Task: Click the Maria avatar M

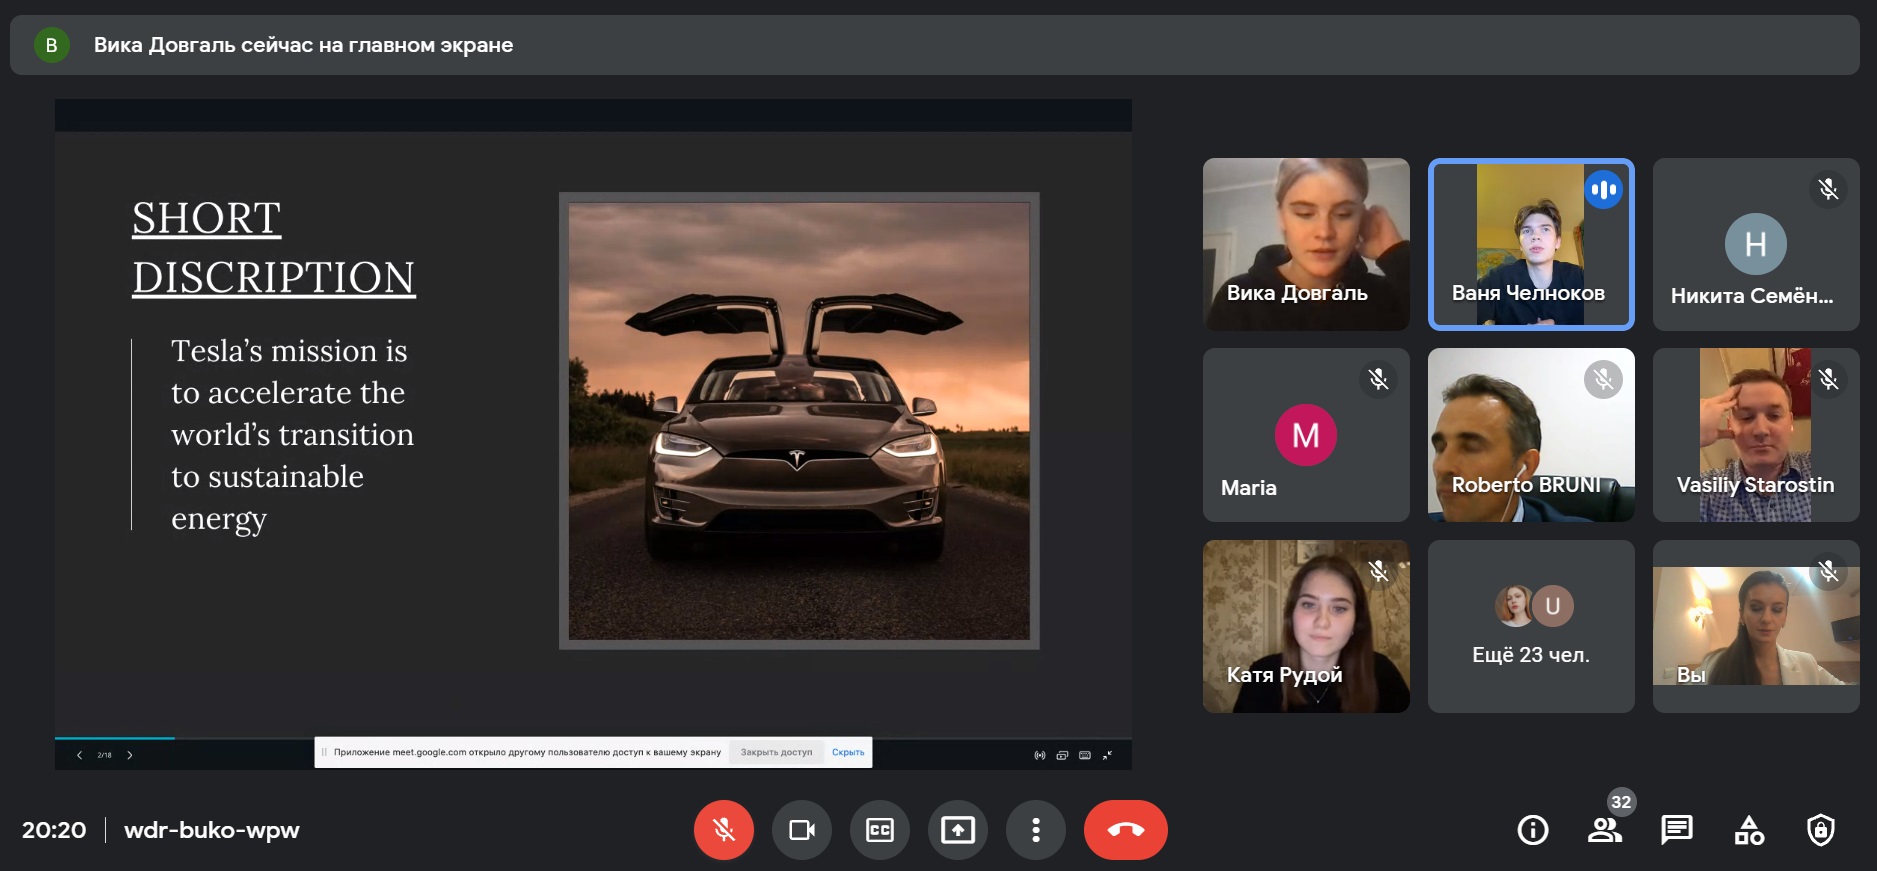Action: pos(1306,435)
